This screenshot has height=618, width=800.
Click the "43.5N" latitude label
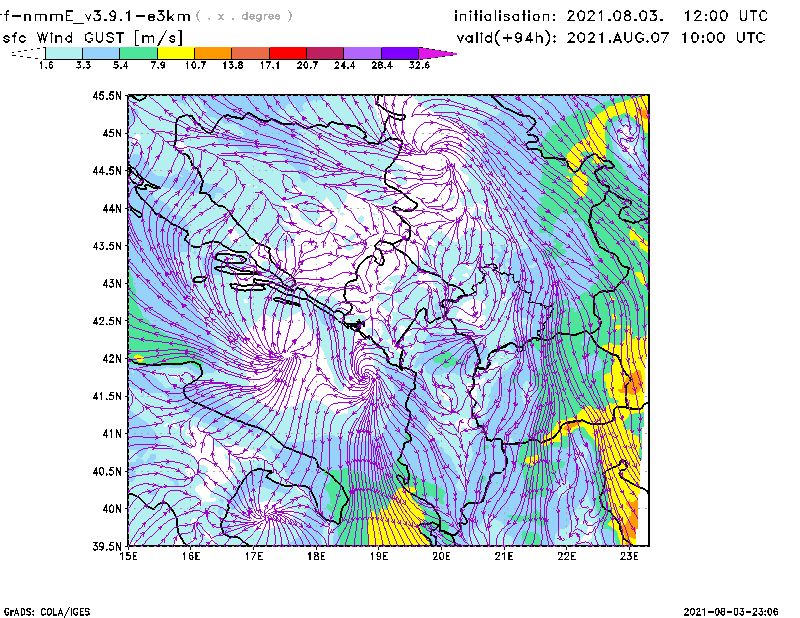click(107, 246)
